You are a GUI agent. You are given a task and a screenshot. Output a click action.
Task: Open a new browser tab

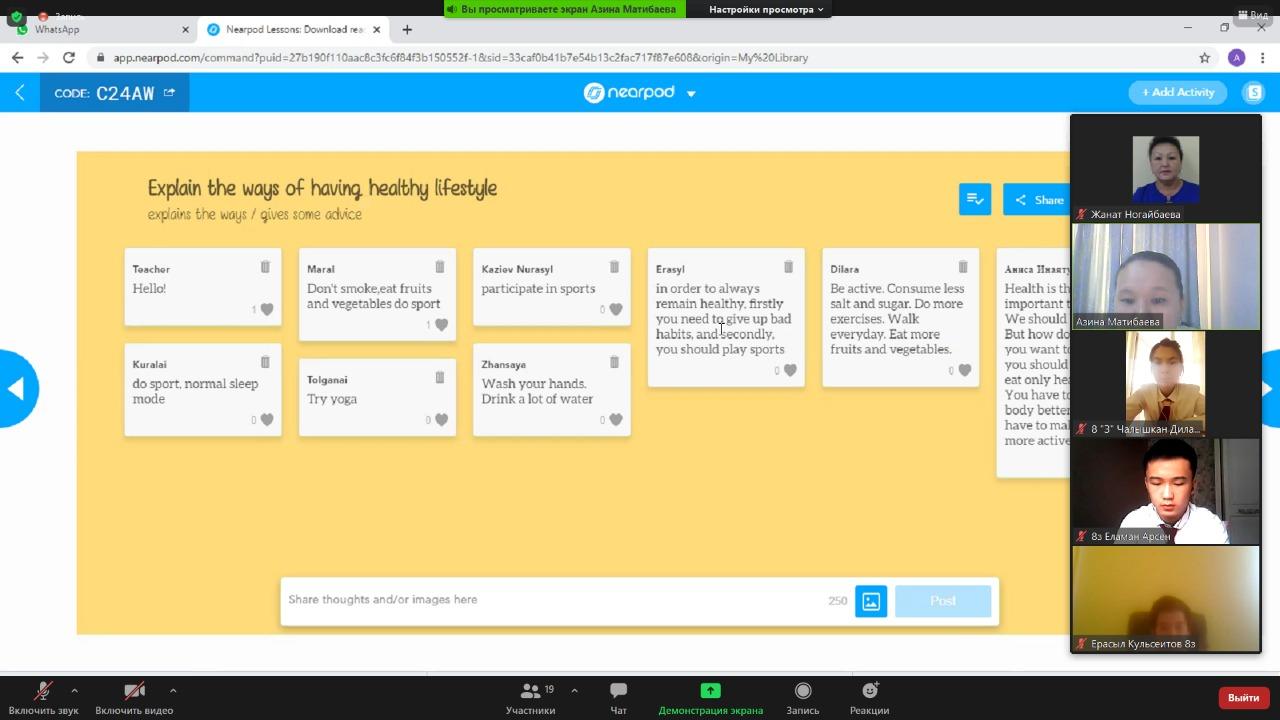[406, 30]
